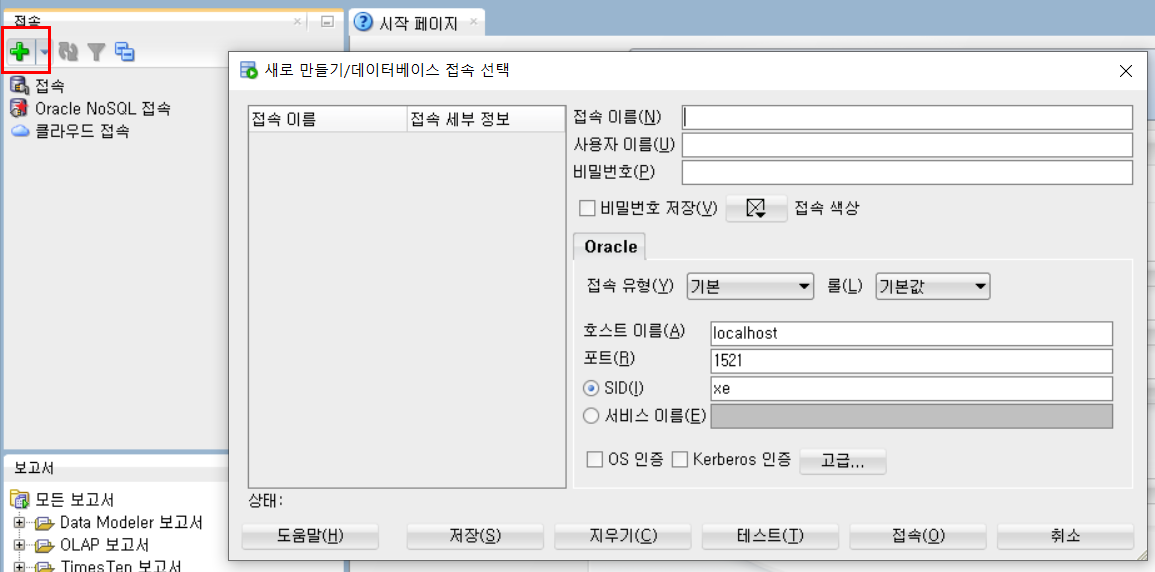Click the dialog title database icon
Screen dimensions: 1155x572
click(249, 71)
